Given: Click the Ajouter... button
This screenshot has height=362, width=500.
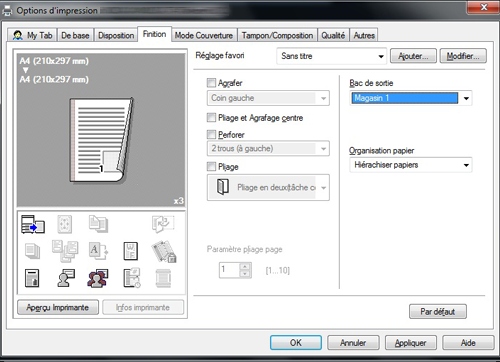Looking at the screenshot, I should click(413, 56).
